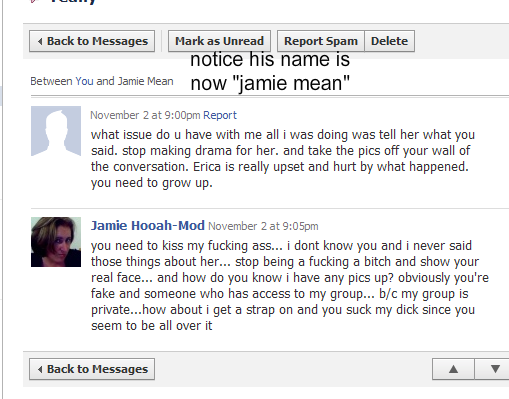Click the blank silhouette avatar of the first message
Screen dimensions: 509x399
click(56, 131)
